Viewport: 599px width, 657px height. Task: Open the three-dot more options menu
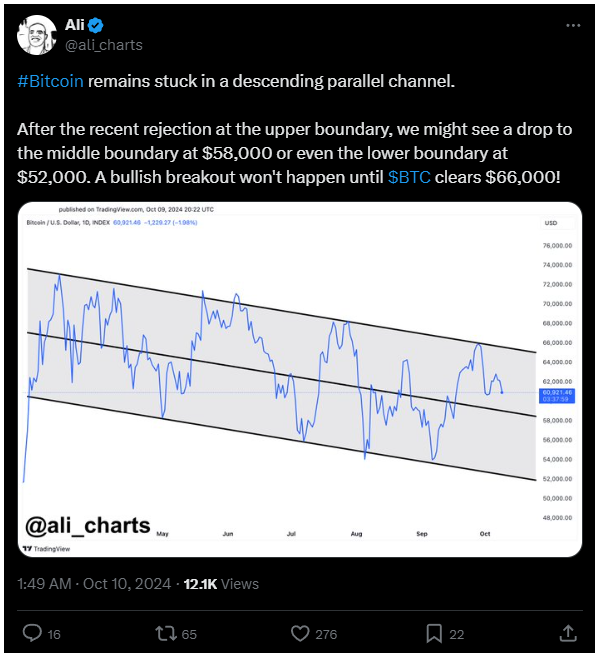coord(573,26)
